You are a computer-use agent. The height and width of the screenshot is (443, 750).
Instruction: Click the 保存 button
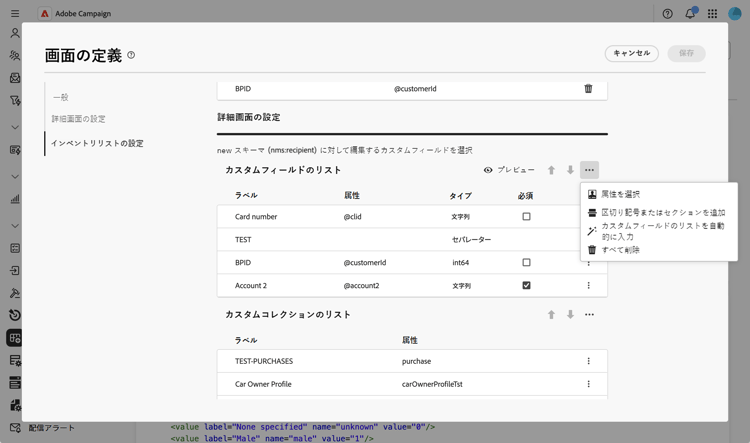point(686,53)
